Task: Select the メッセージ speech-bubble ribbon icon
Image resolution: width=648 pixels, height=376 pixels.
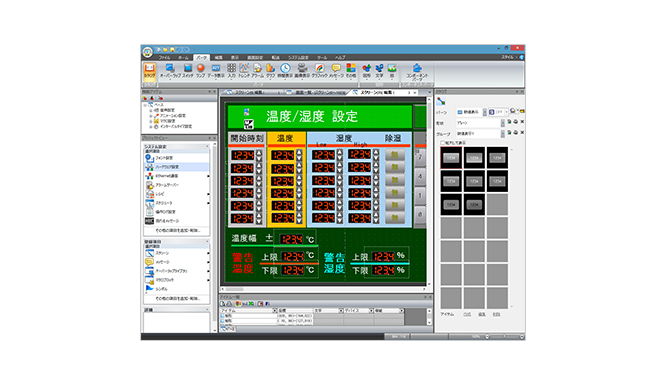Action: pyautogui.click(x=336, y=71)
